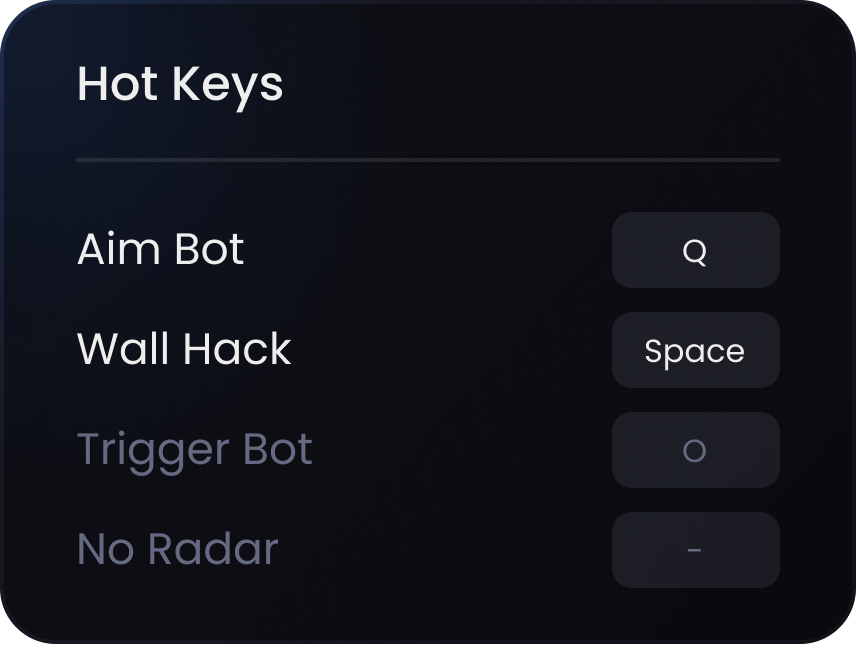Pick the Wall Hack row text
Viewport: 856px width, 648px height.
click(x=184, y=349)
